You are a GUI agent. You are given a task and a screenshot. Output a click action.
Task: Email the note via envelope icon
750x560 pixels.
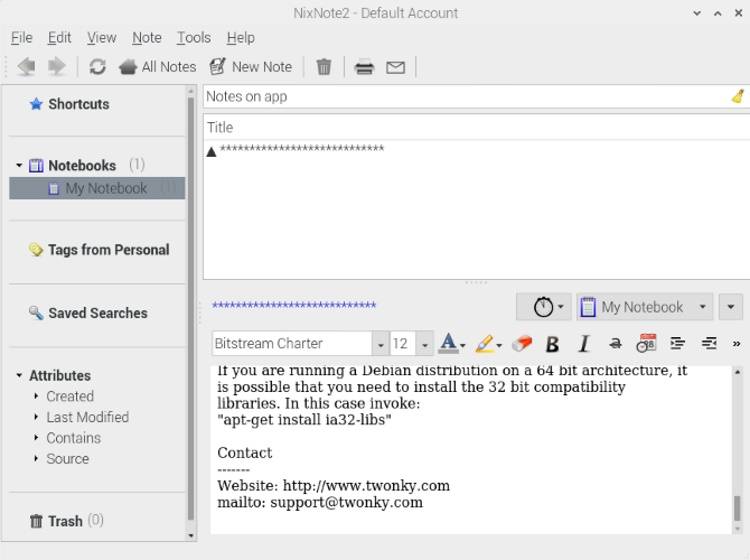[x=396, y=67]
